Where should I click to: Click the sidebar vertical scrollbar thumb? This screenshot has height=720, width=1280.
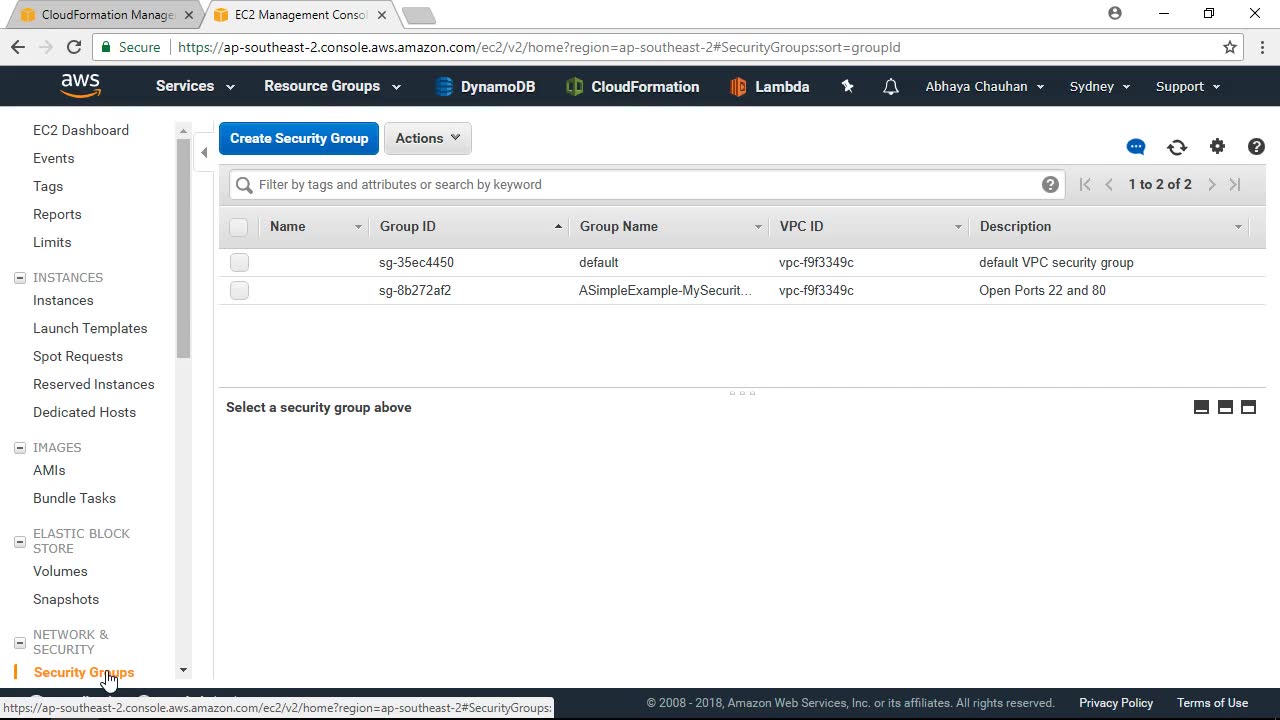pos(183,248)
